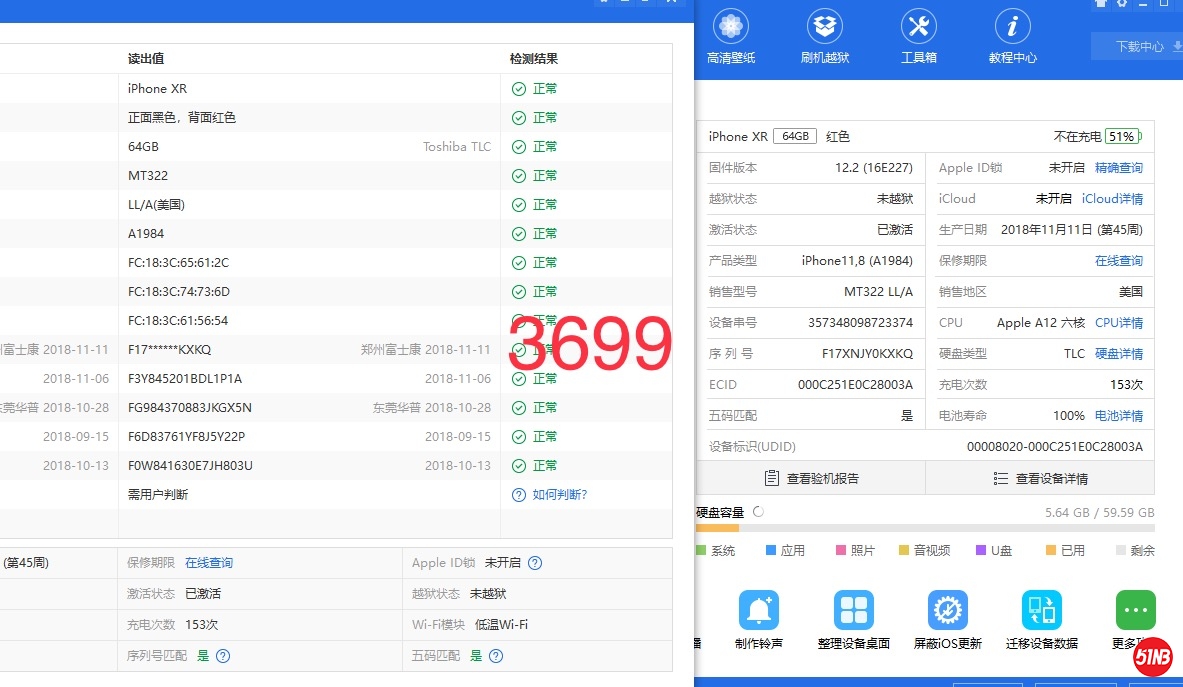Open the iCloud详情 link
1183x687 pixels.
pyautogui.click(x=1112, y=199)
